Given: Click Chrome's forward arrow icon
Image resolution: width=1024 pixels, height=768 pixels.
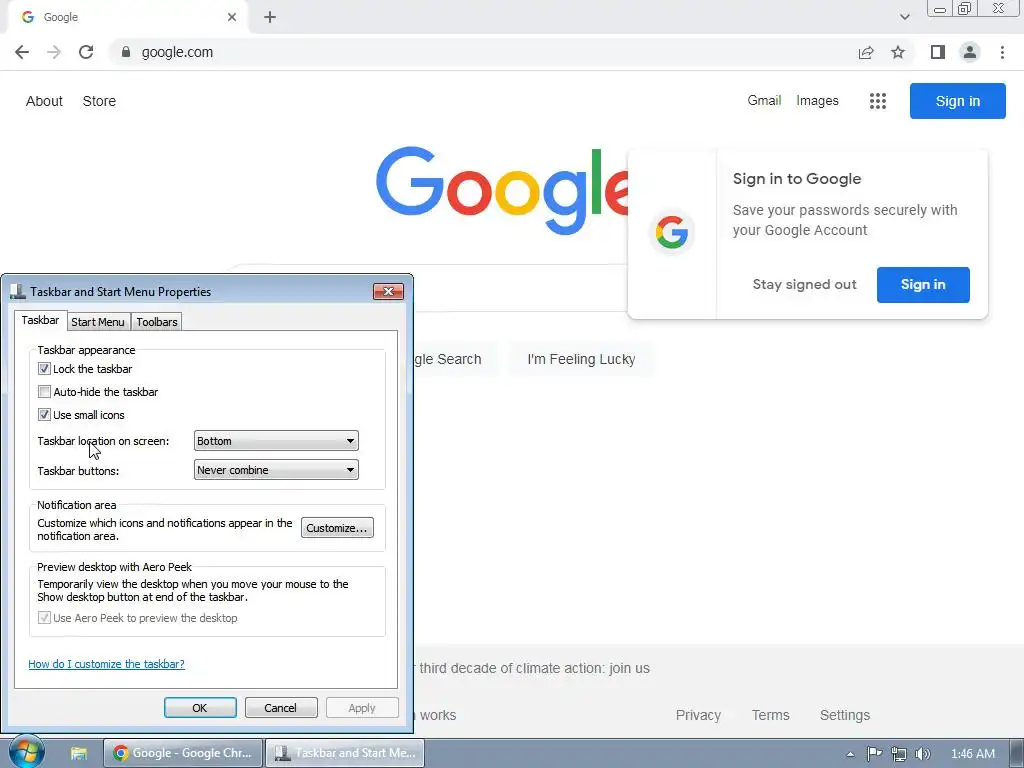Looking at the screenshot, I should (54, 52).
